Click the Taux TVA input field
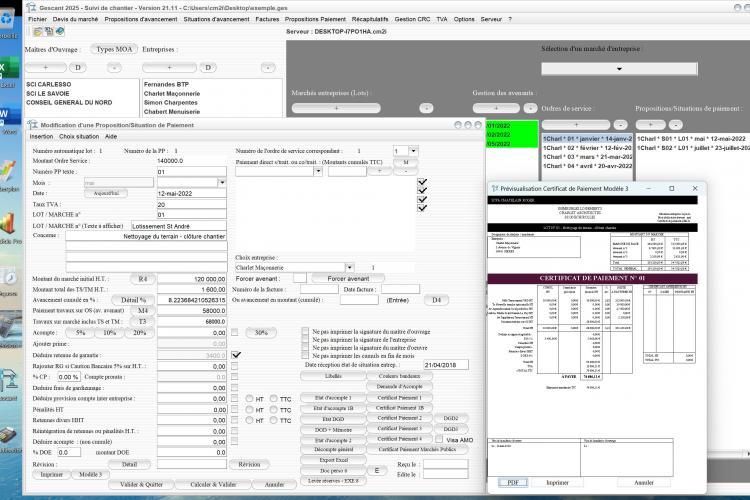The image size is (750, 500). (191, 204)
